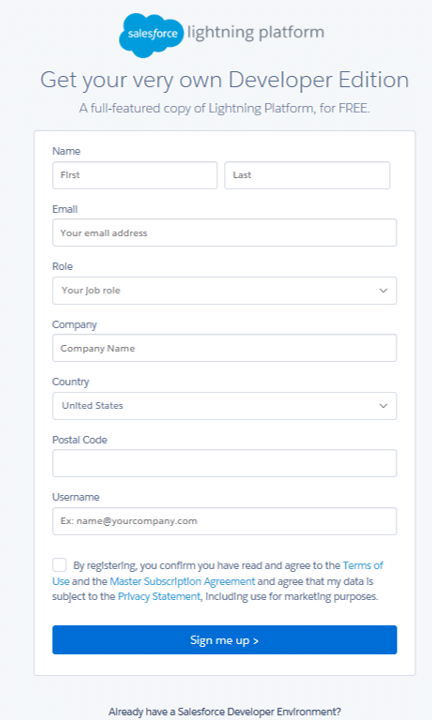Open the Master Subscription Agreement link

[x=182, y=581]
